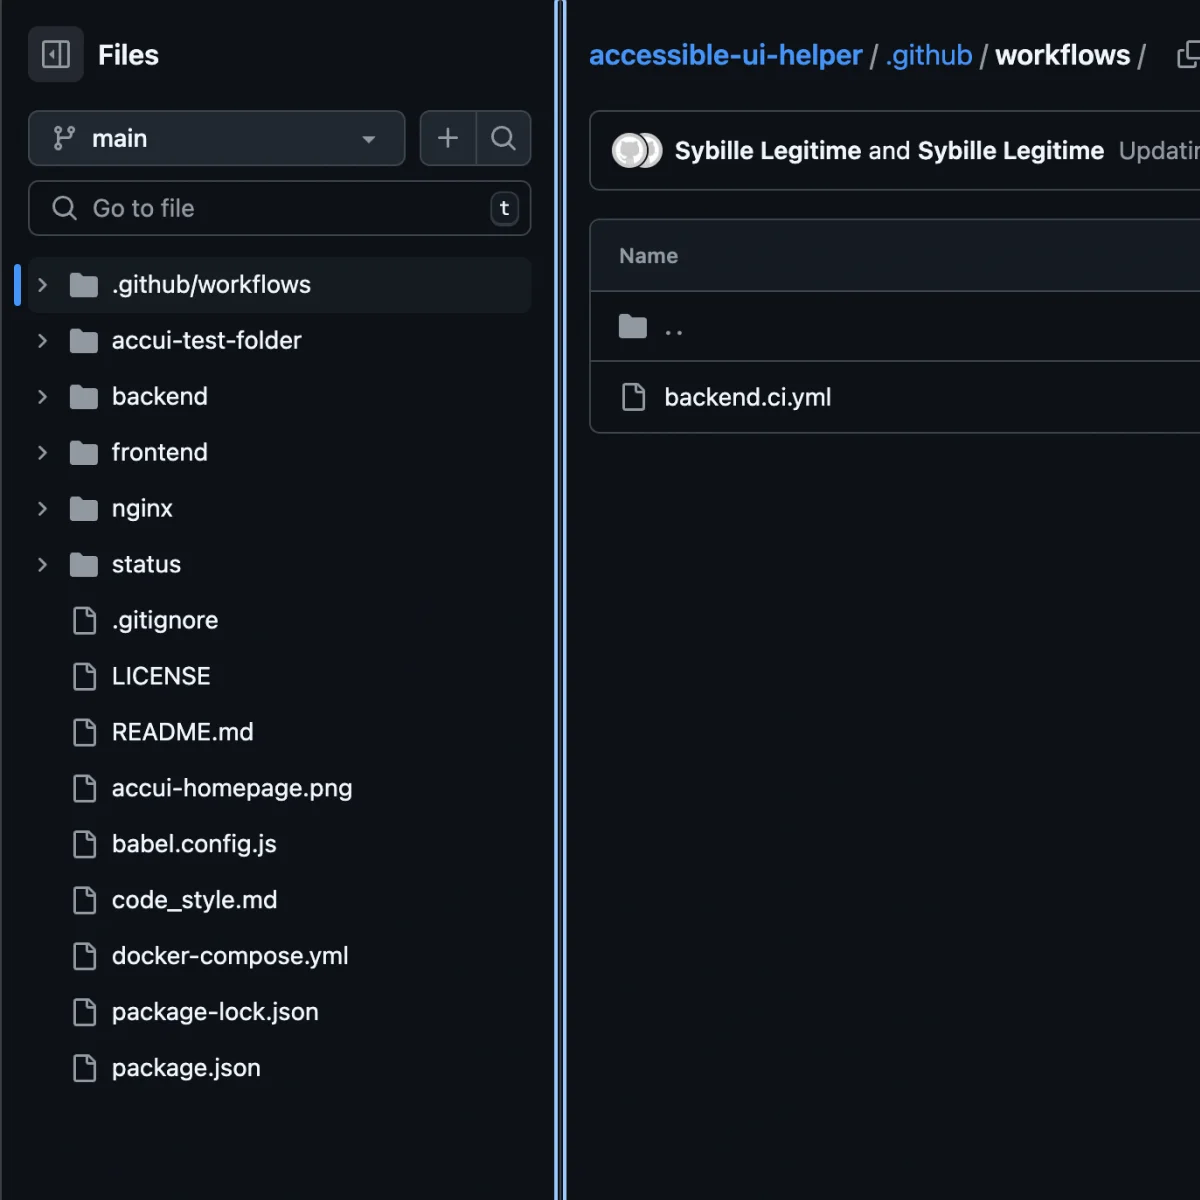Click the search magnifier button

(x=503, y=138)
